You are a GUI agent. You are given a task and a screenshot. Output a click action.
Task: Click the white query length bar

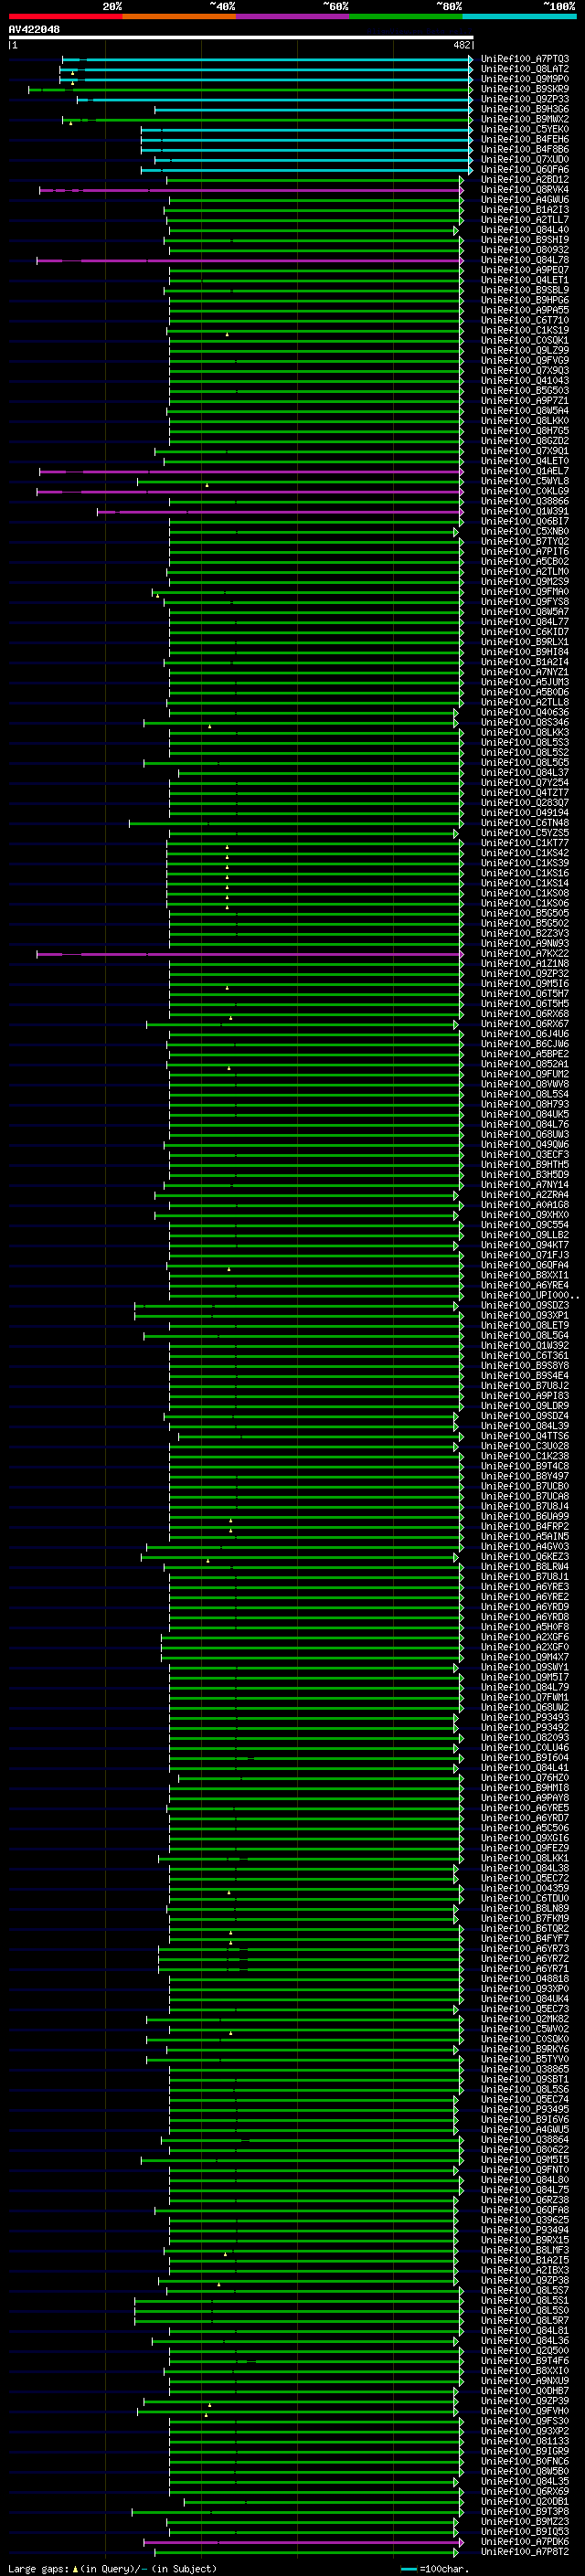coord(240,37)
